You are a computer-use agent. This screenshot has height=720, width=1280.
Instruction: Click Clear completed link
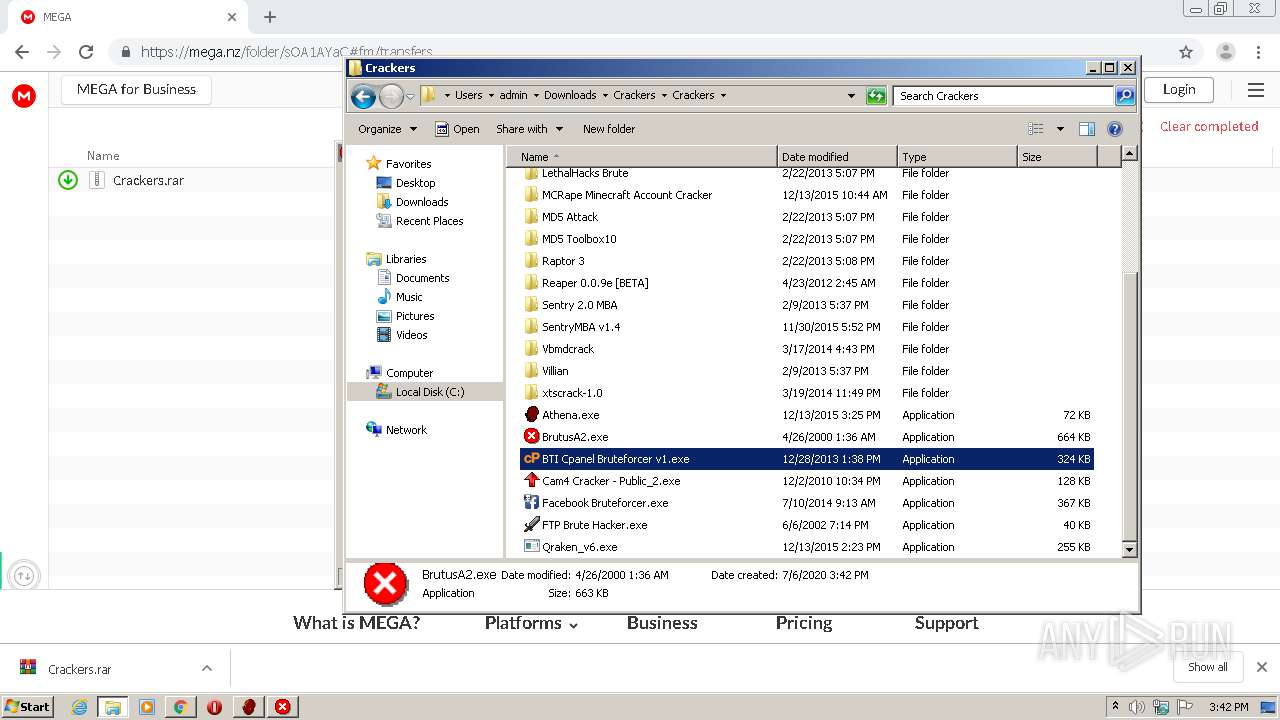pos(1209,126)
